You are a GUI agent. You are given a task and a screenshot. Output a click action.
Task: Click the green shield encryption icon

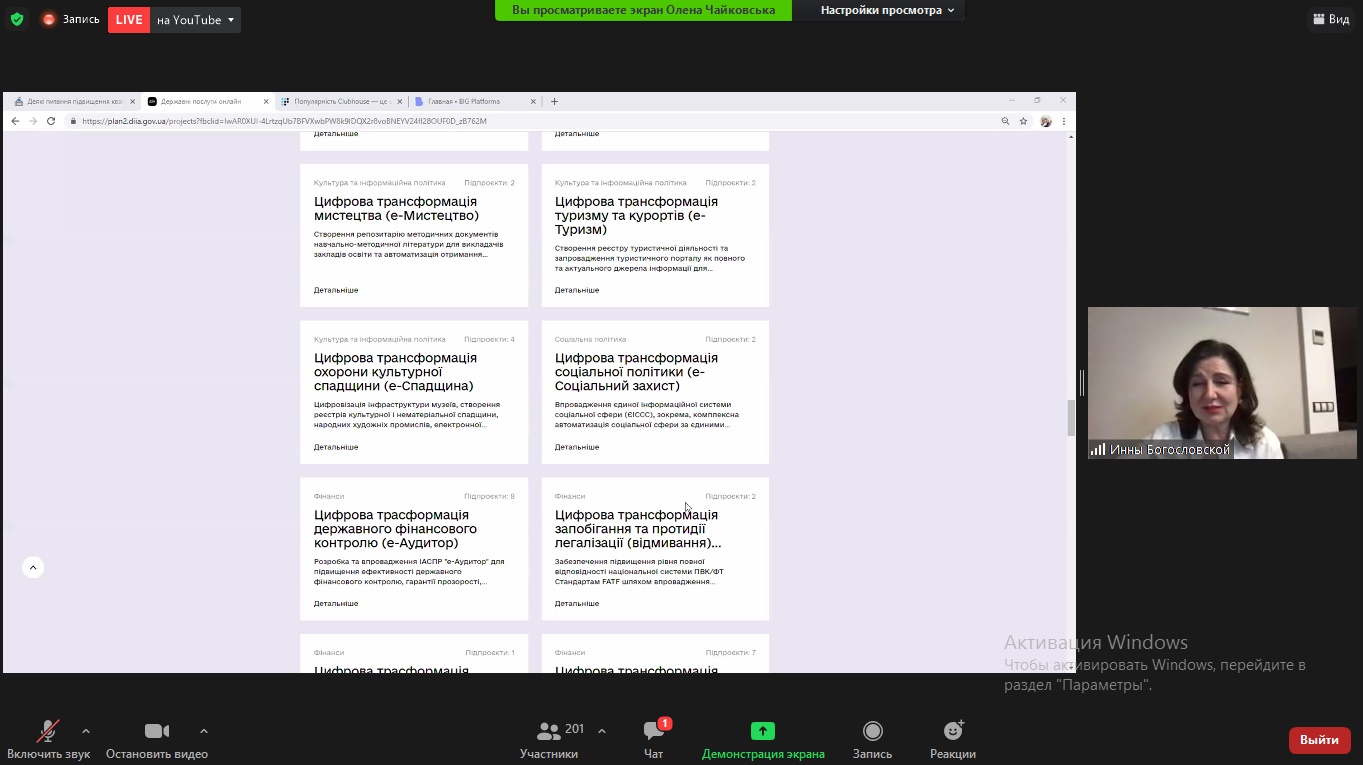point(17,19)
